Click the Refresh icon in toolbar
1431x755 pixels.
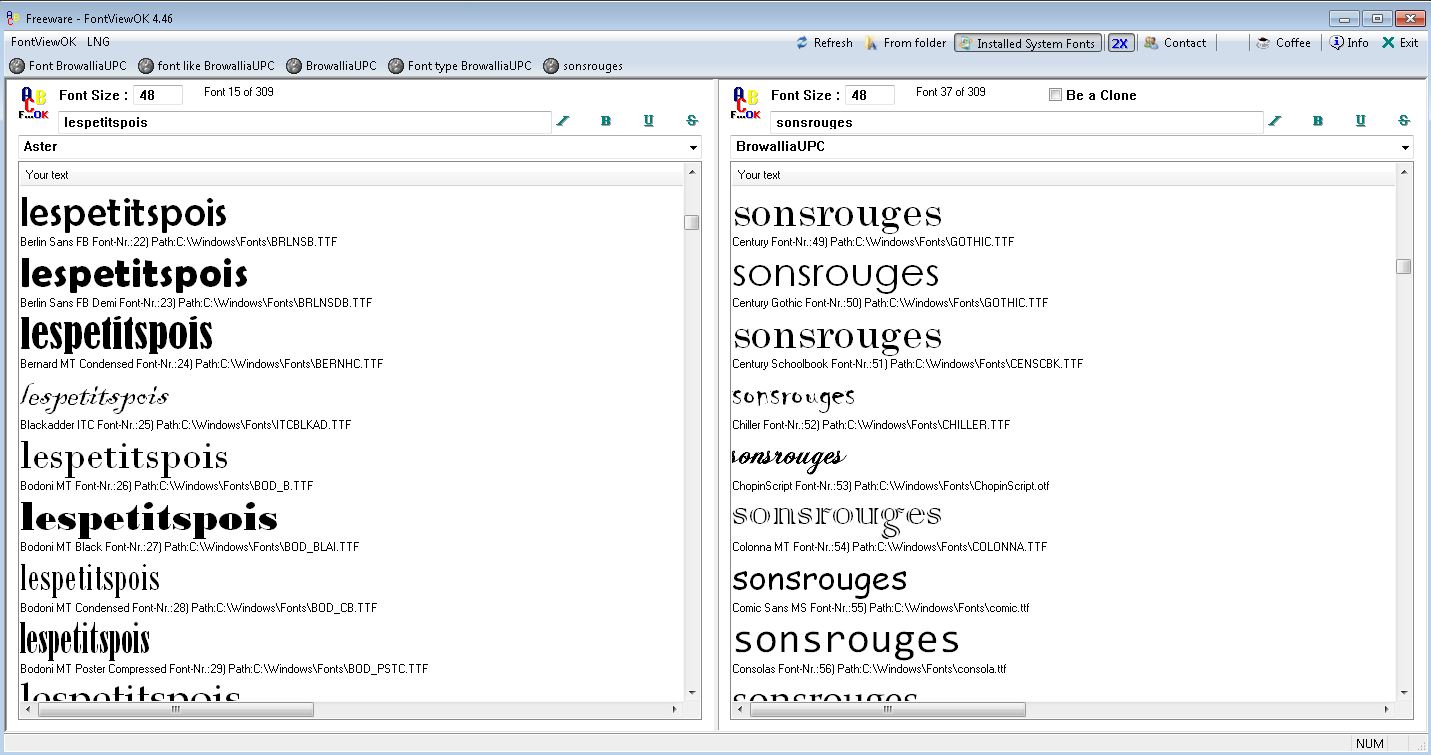point(802,43)
